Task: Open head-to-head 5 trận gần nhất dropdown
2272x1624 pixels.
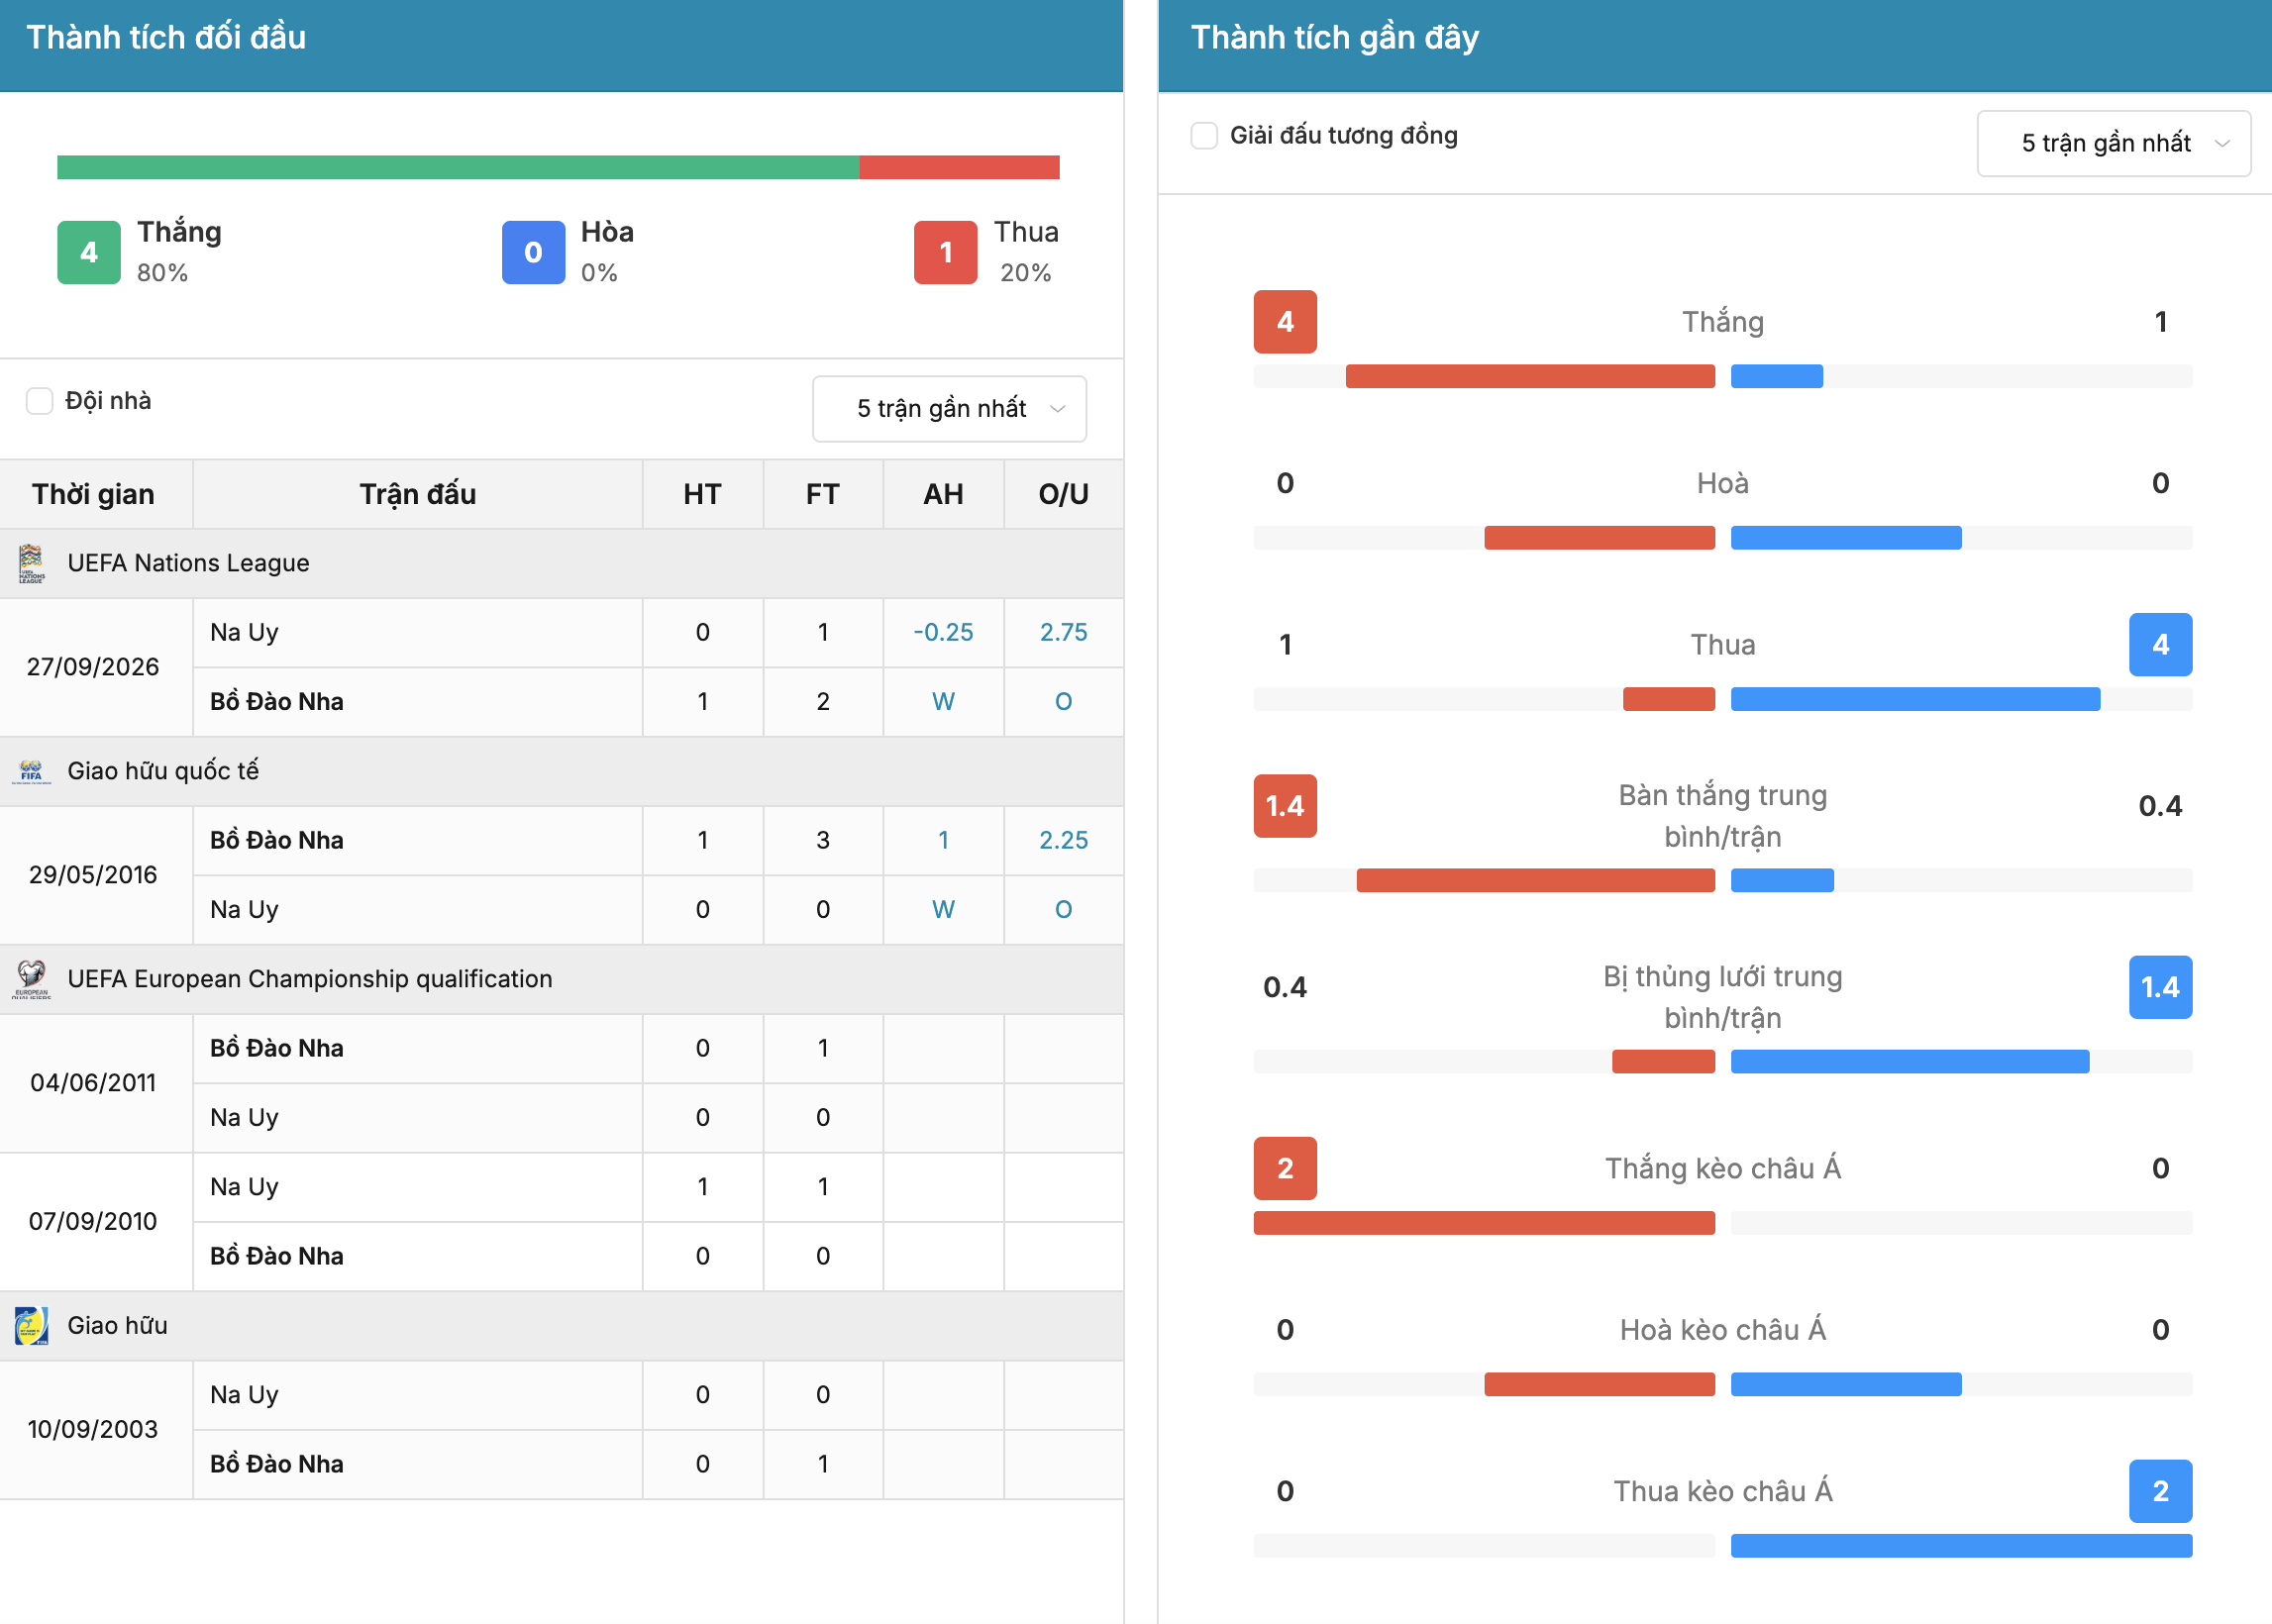Action: [949, 408]
